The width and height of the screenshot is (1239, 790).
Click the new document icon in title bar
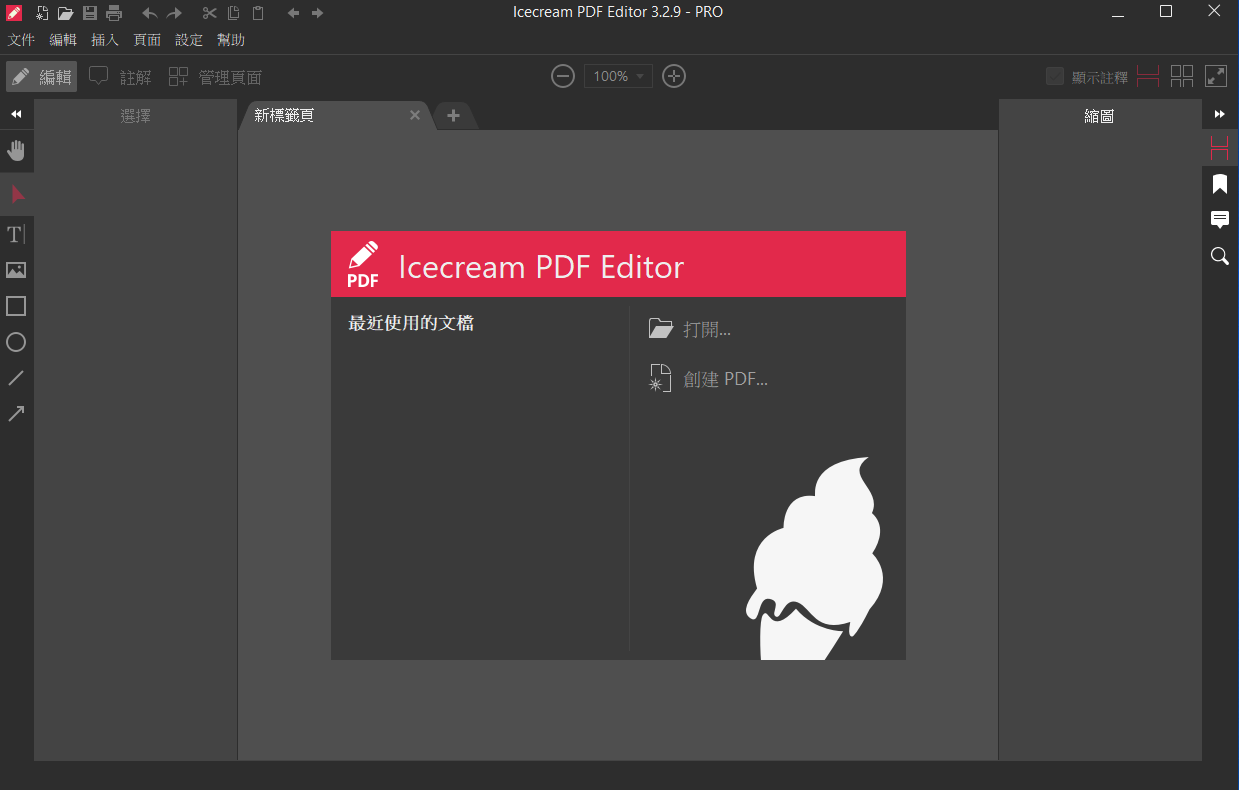pyautogui.click(x=42, y=13)
